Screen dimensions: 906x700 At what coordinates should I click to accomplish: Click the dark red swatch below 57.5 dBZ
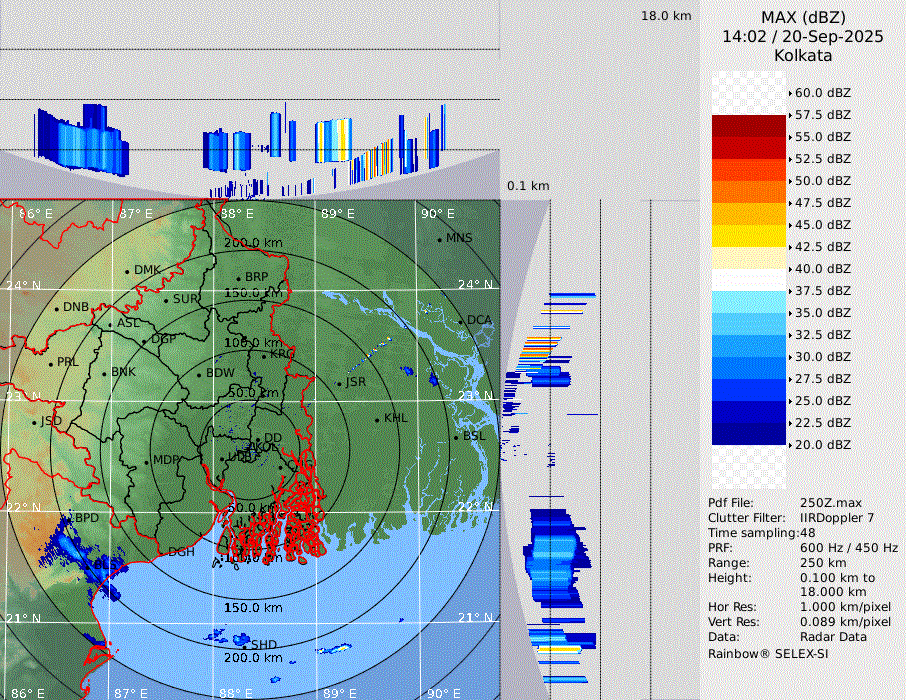click(x=749, y=126)
